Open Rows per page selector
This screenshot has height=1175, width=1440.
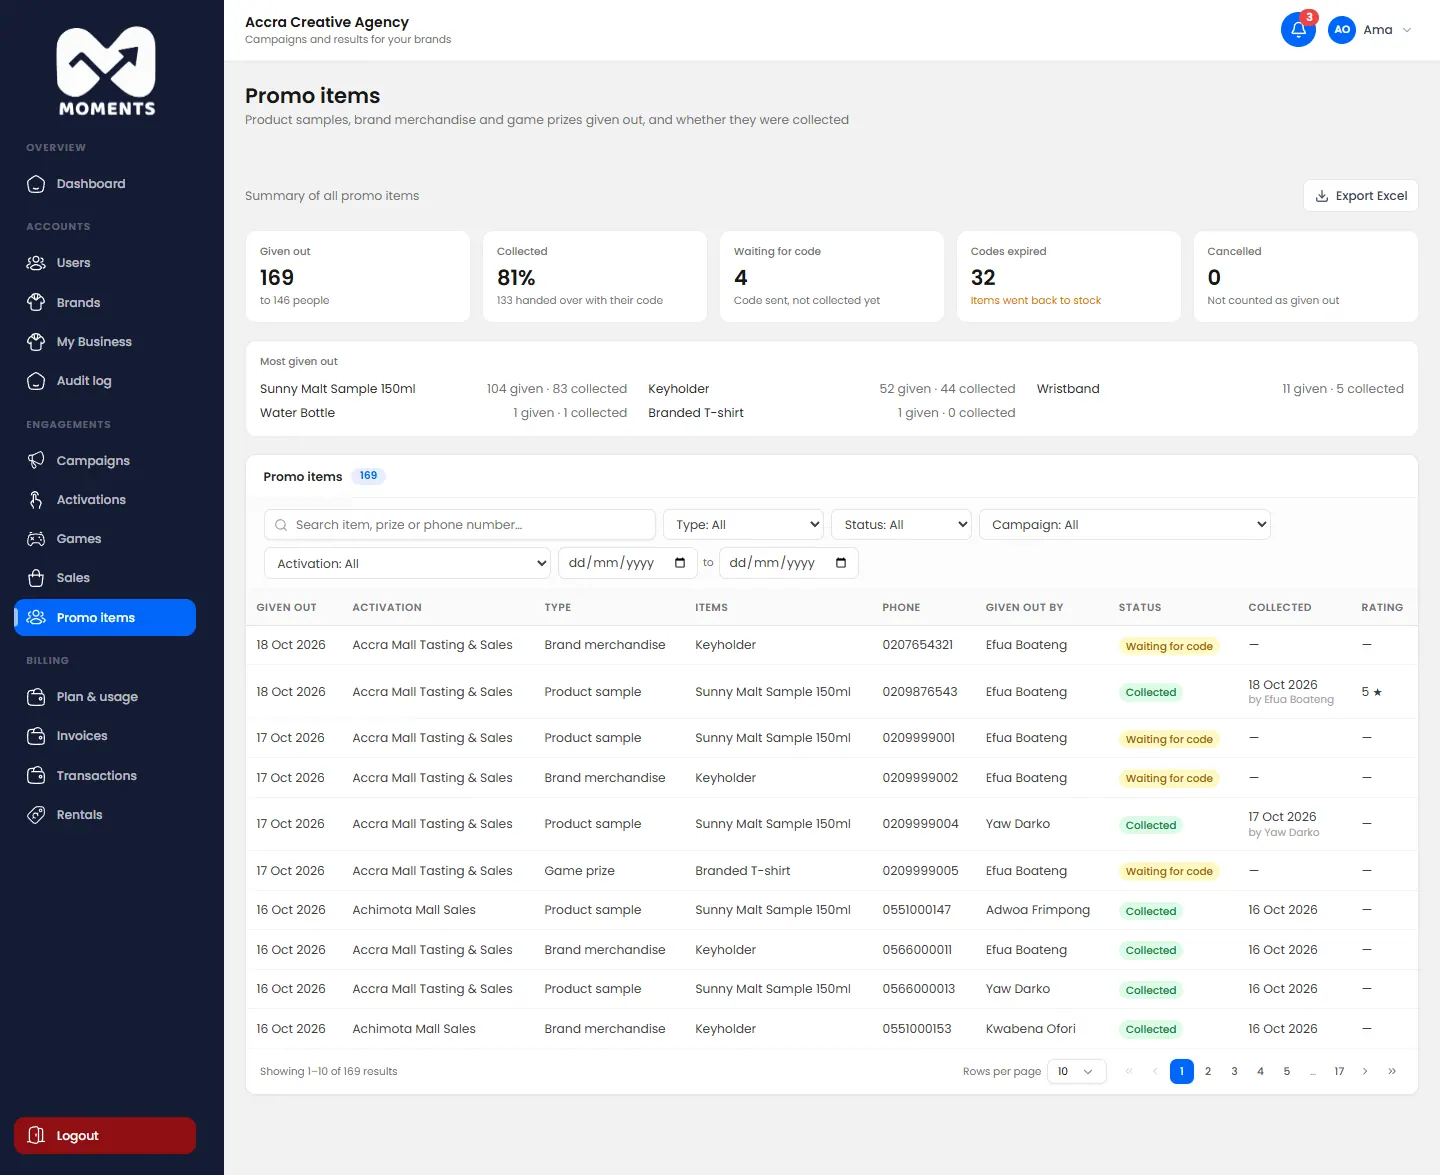coord(1076,1071)
